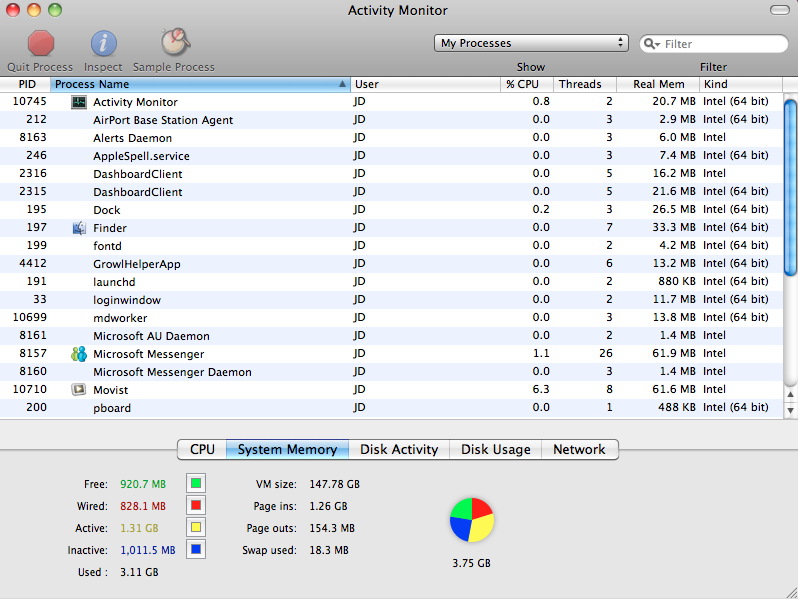The image size is (798, 599).
Task: Click the search magnifier icon in Filter
Action: (x=651, y=44)
